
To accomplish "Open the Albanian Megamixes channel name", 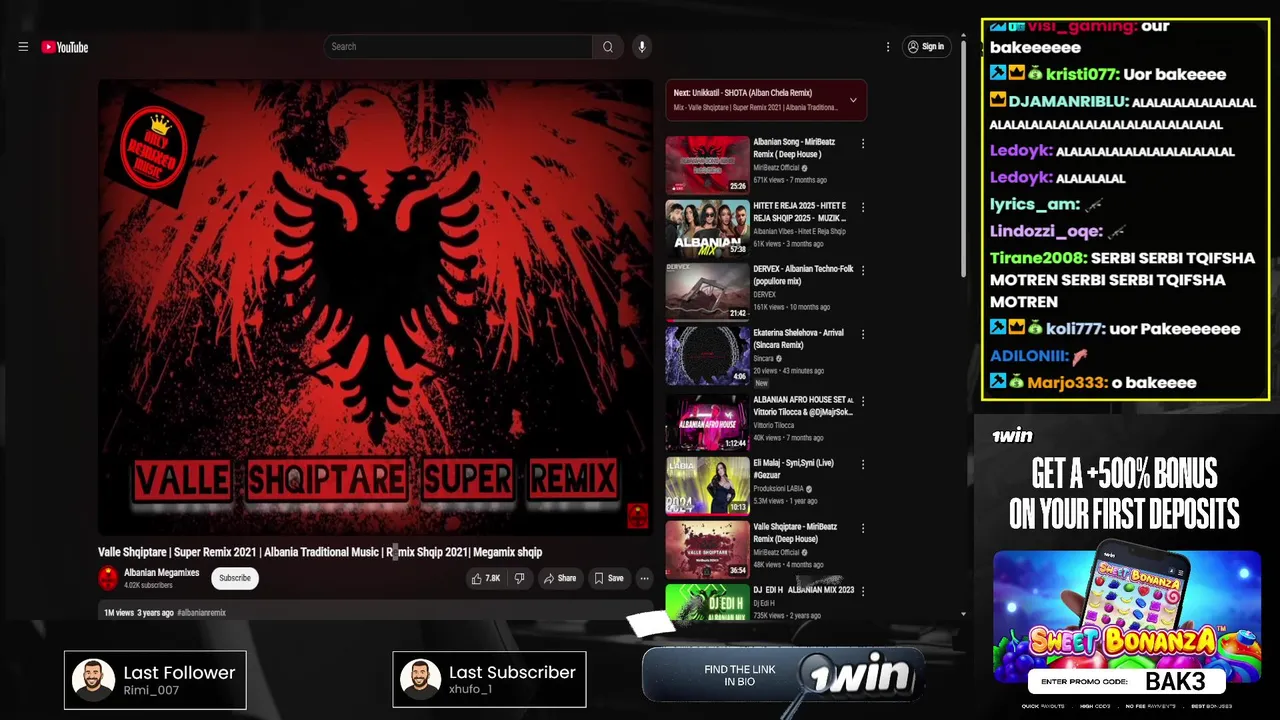I will pos(161,573).
